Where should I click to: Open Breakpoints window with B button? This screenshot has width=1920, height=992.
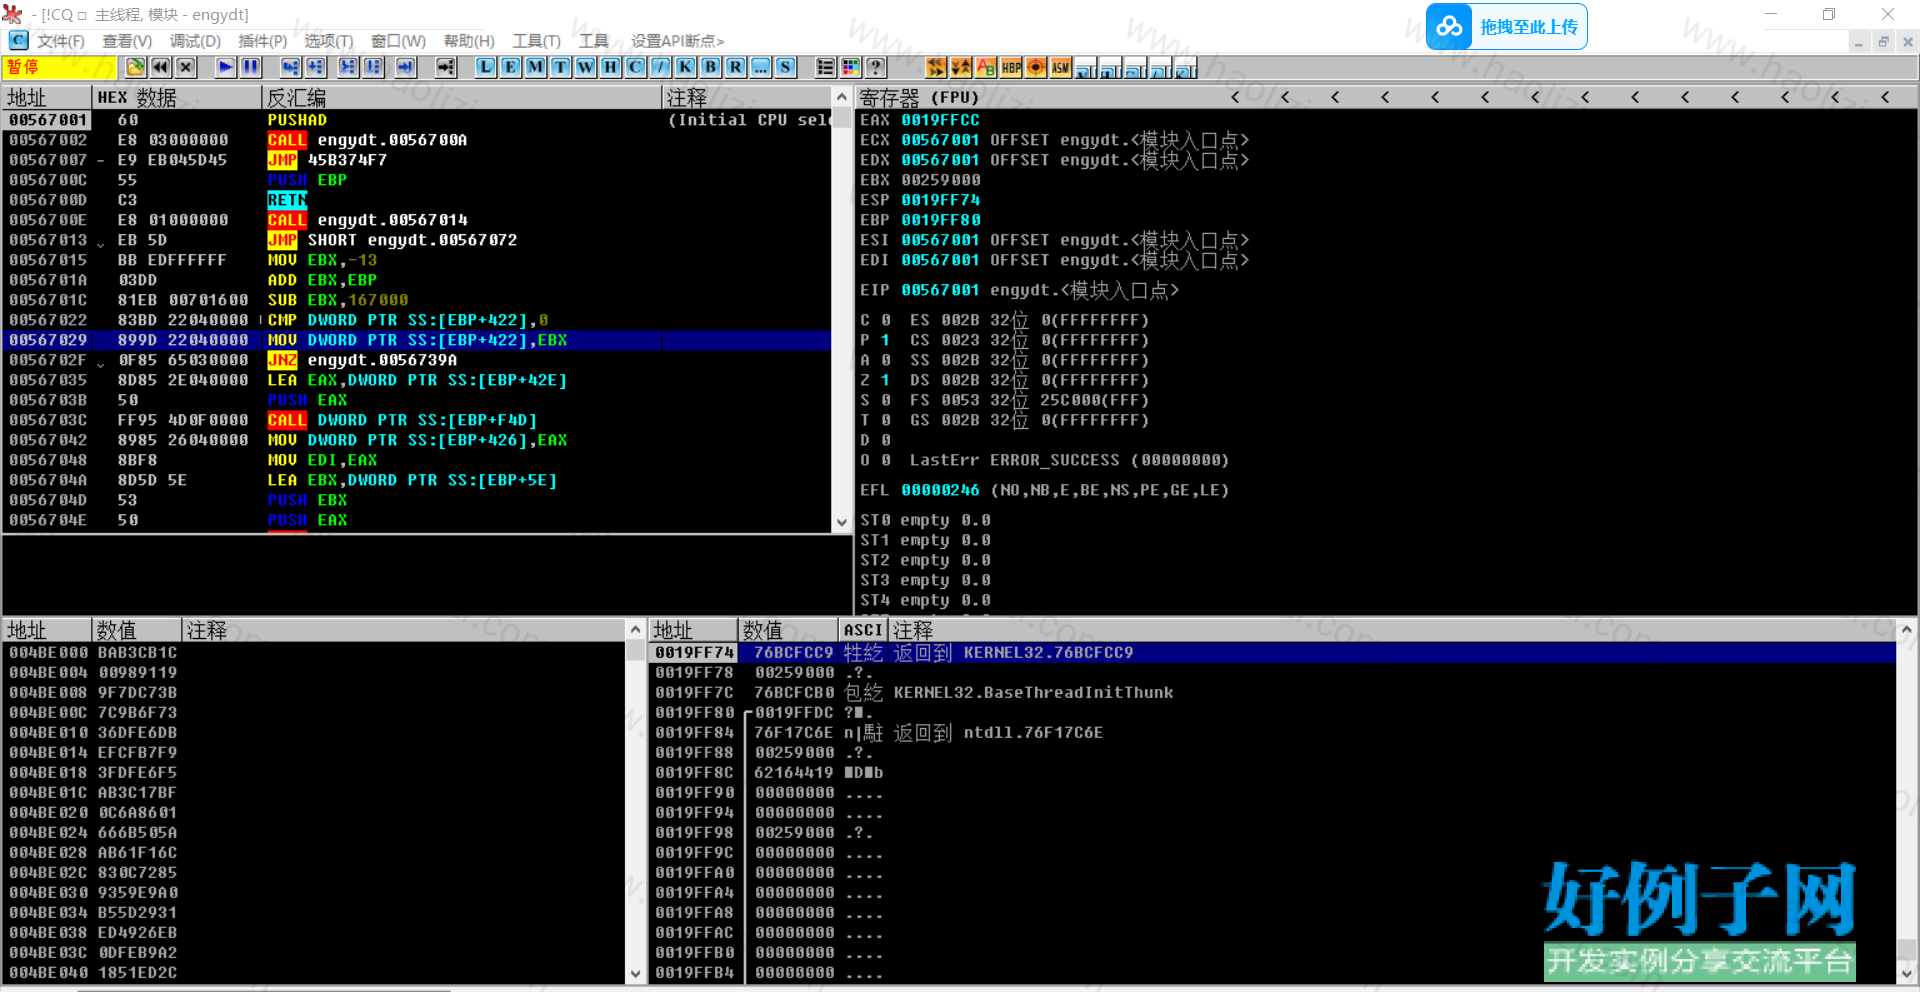tap(711, 67)
